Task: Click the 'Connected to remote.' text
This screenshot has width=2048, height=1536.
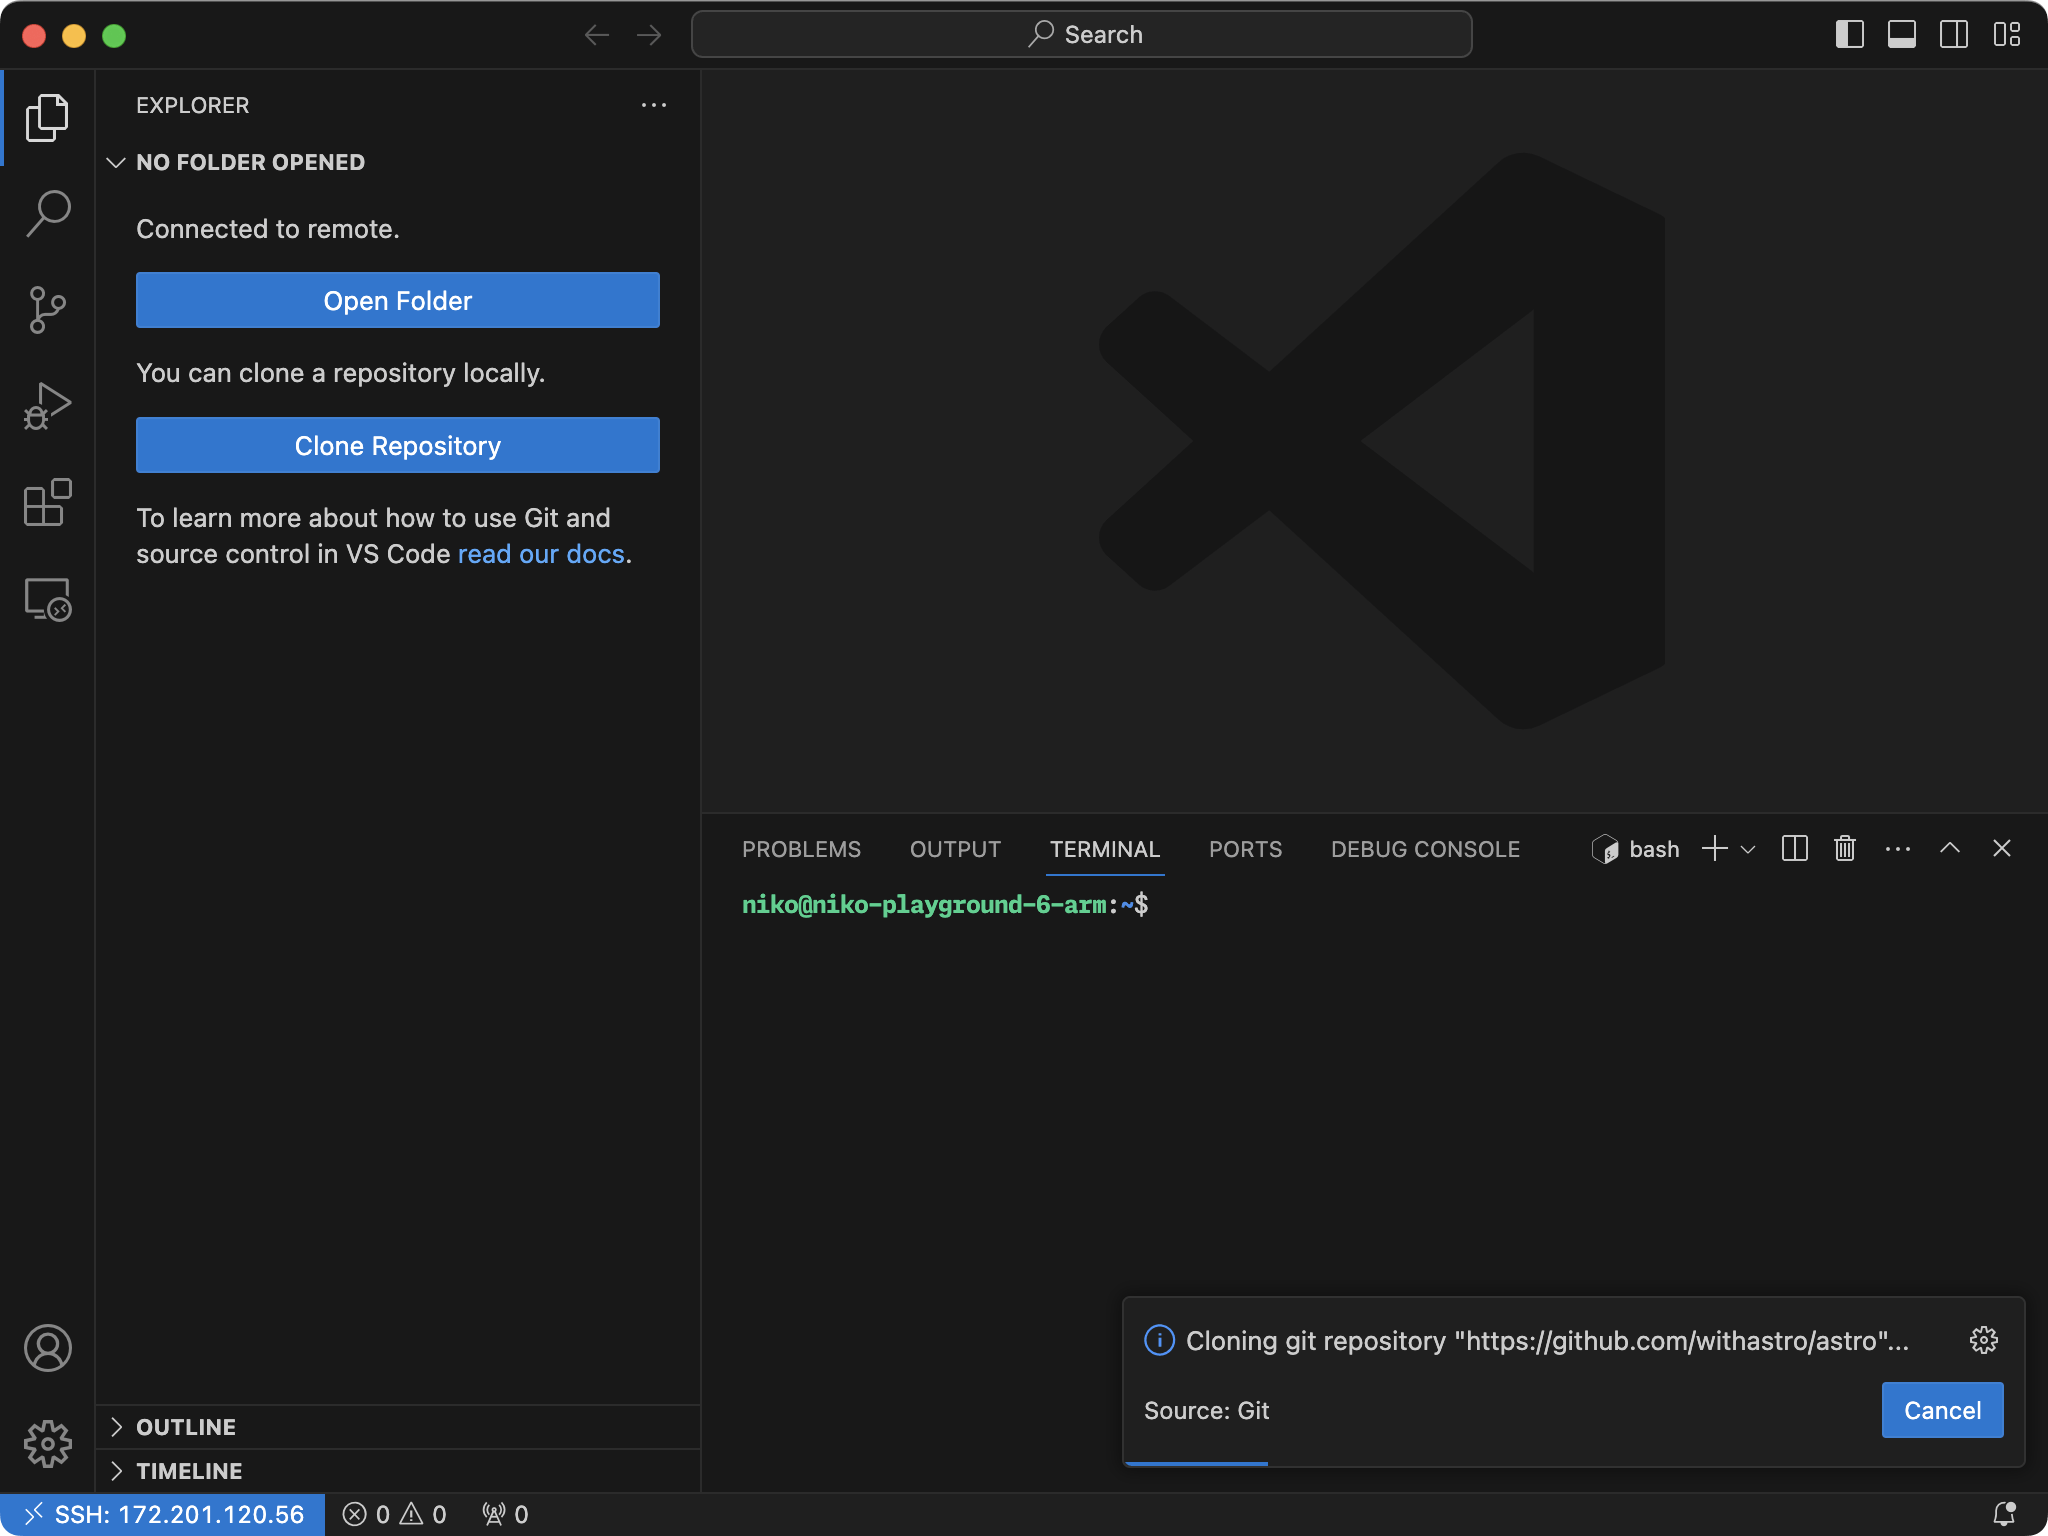Action: click(268, 229)
